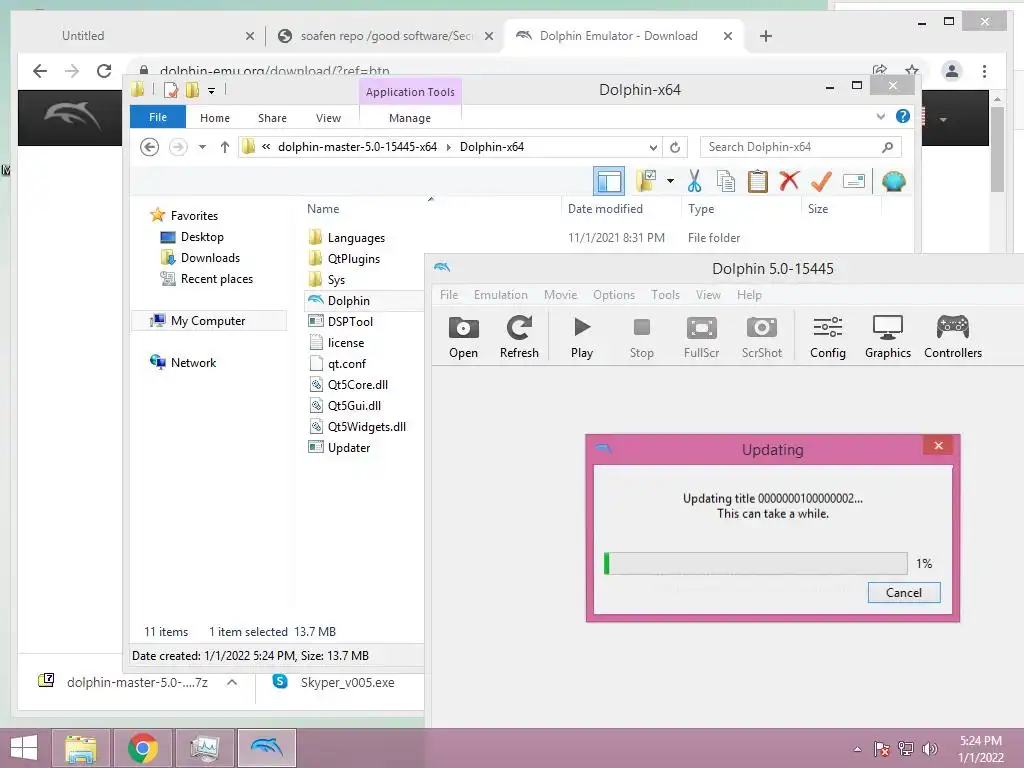Select Network in navigation pane
This screenshot has height=768, width=1024.
193,362
